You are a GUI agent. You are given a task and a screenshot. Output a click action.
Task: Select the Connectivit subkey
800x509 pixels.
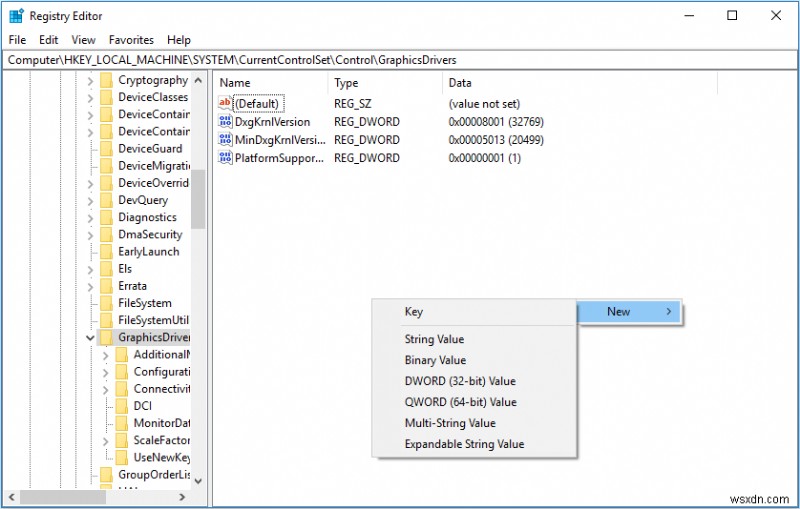click(x=161, y=389)
